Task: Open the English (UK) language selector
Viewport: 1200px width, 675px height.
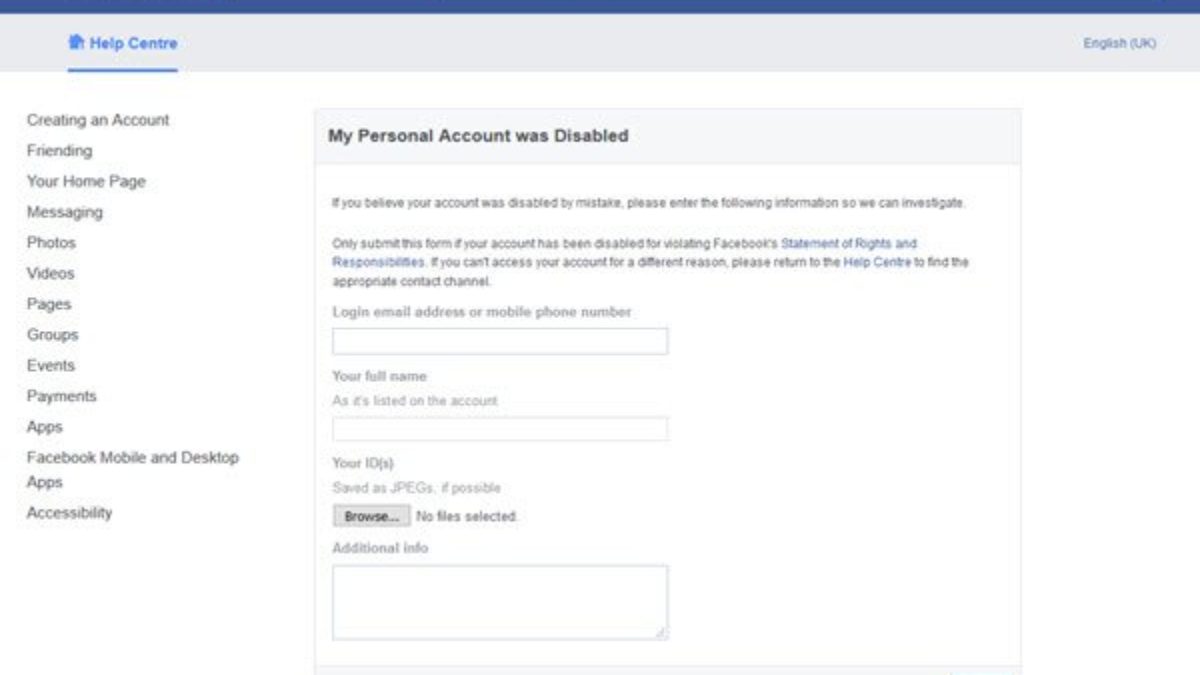Action: tap(1119, 44)
